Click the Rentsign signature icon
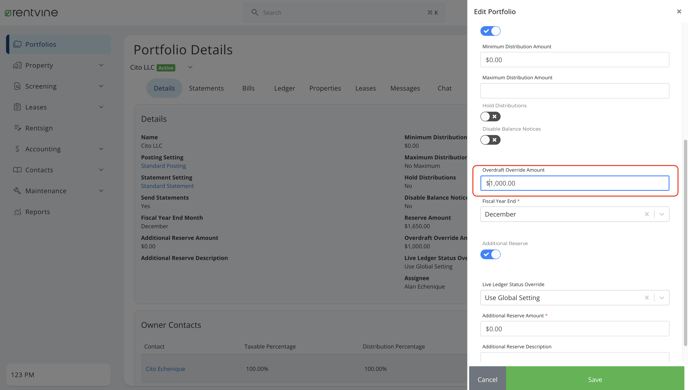688x390 pixels. (x=18, y=128)
